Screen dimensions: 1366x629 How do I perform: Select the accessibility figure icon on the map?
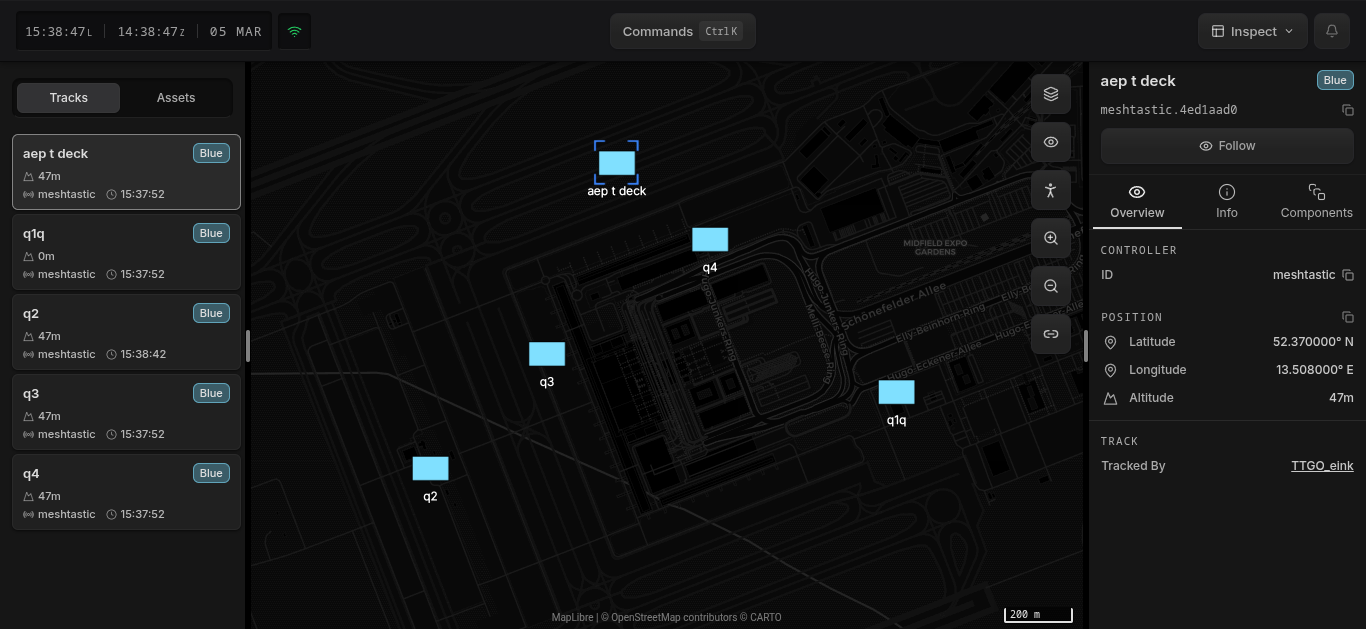[1050, 189]
